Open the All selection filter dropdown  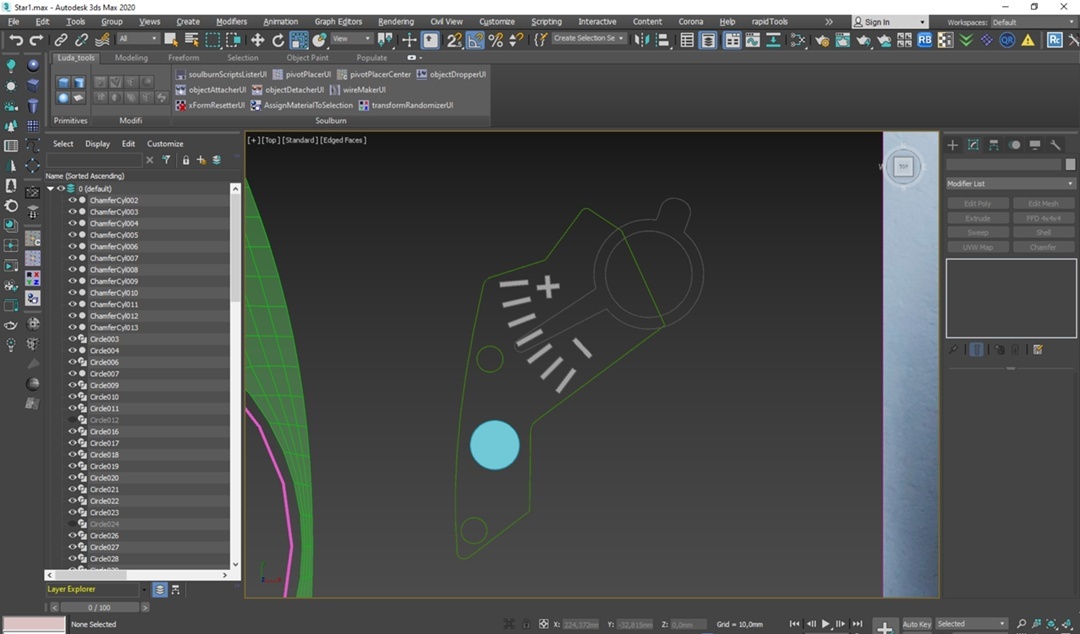[x=138, y=39]
